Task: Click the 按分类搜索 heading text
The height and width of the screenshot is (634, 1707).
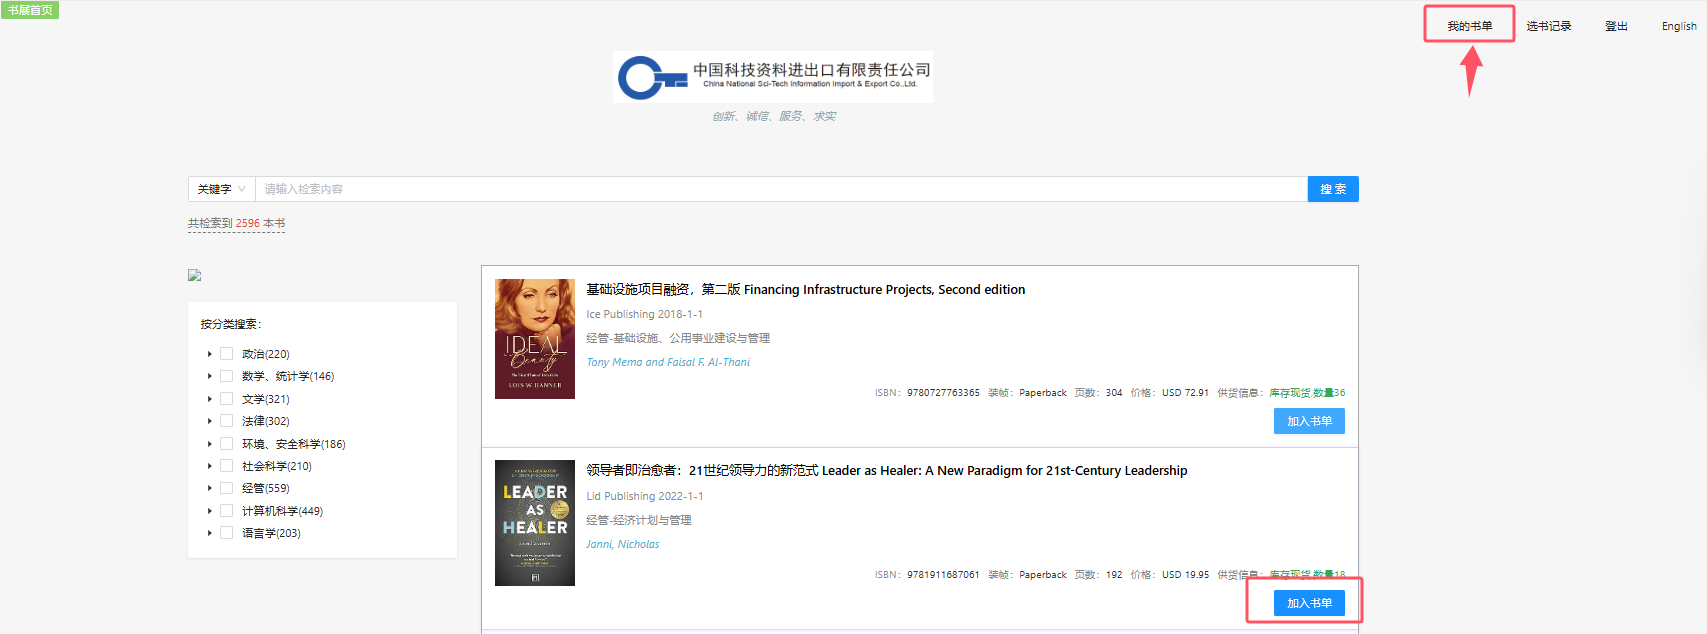Action: pos(230,324)
